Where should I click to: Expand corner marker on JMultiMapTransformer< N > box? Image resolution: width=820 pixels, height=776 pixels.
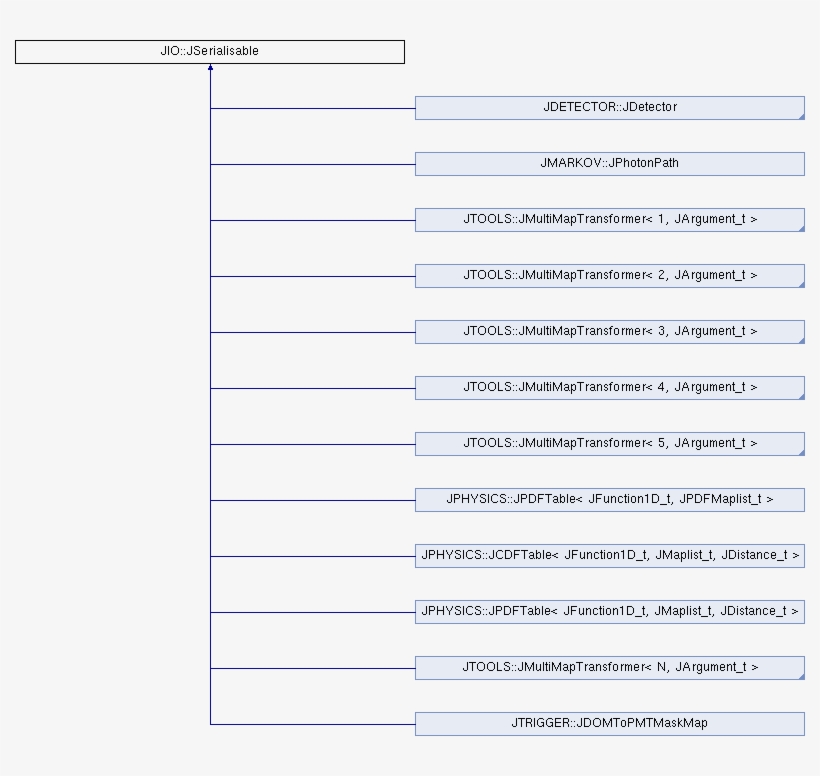pos(800,676)
